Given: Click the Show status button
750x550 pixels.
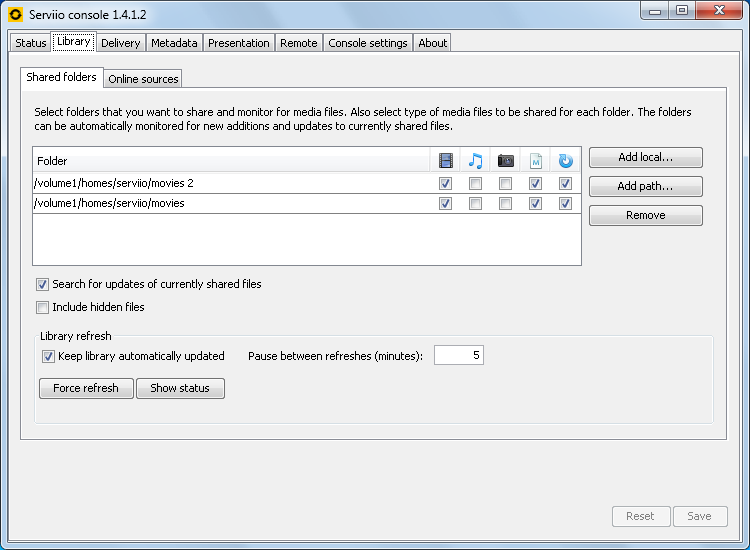Looking at the screenshot, I should pos(180,388).
